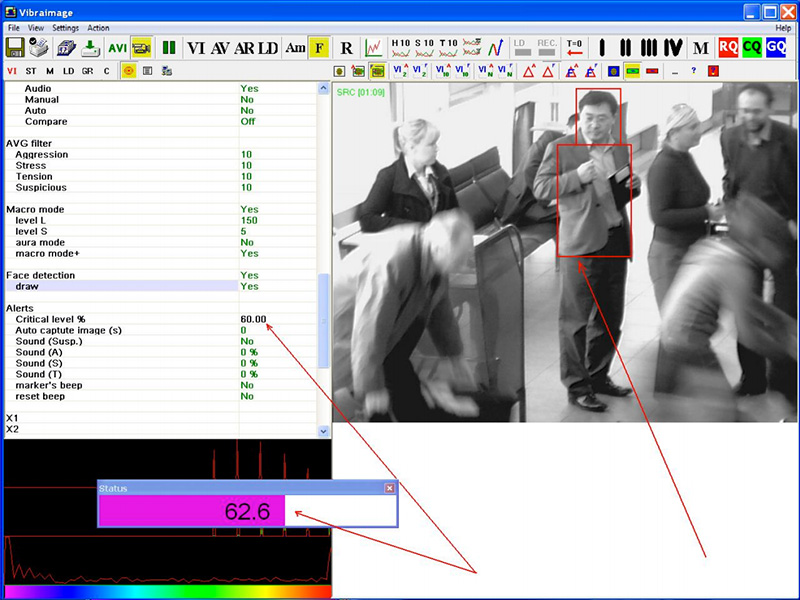Click the blue GQ button

(x=776, y=48)
